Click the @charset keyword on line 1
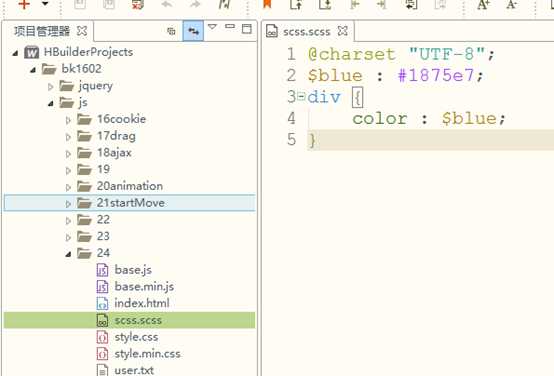The image size is (554, 376). pos(351,54)
